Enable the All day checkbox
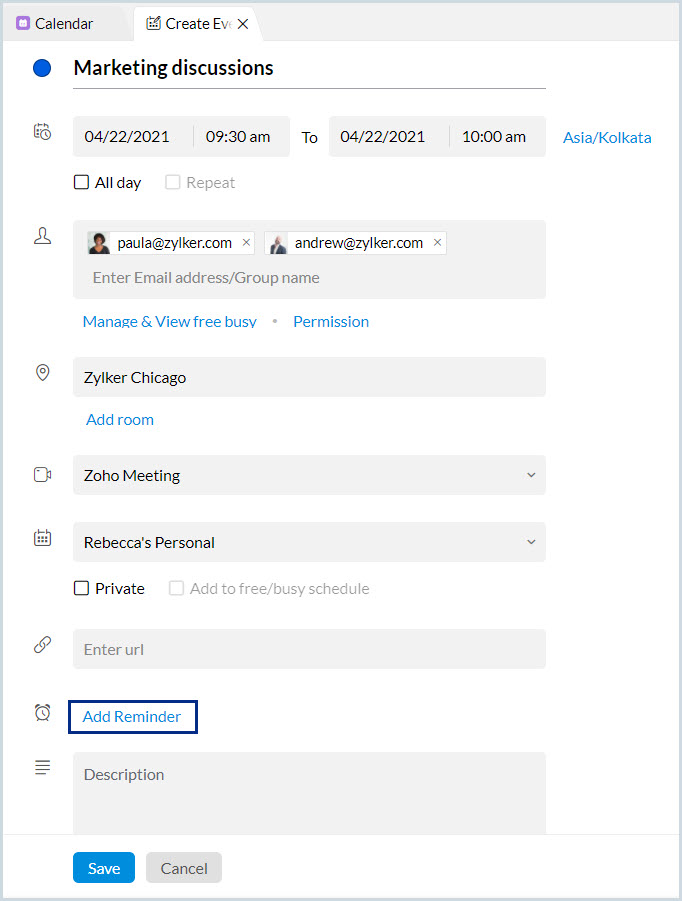682x901 pixels. pos(82,183)
